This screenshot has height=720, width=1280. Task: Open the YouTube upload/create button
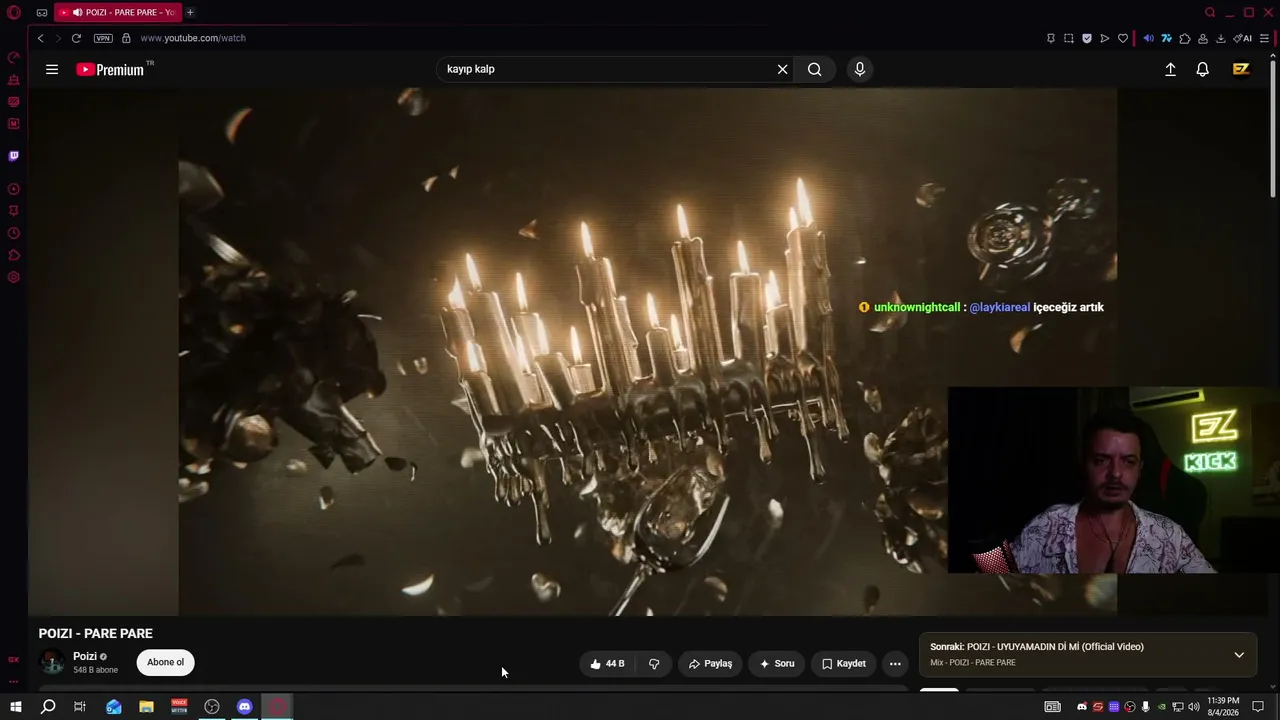pyautogui.click(x=1170, y=69)
